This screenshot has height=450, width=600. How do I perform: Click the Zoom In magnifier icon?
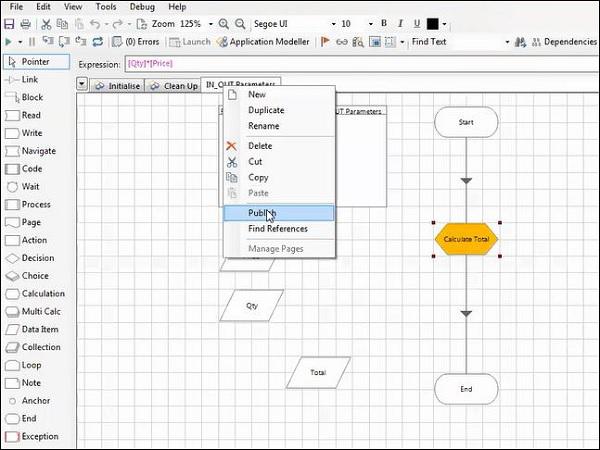click(x=223, y=24)
